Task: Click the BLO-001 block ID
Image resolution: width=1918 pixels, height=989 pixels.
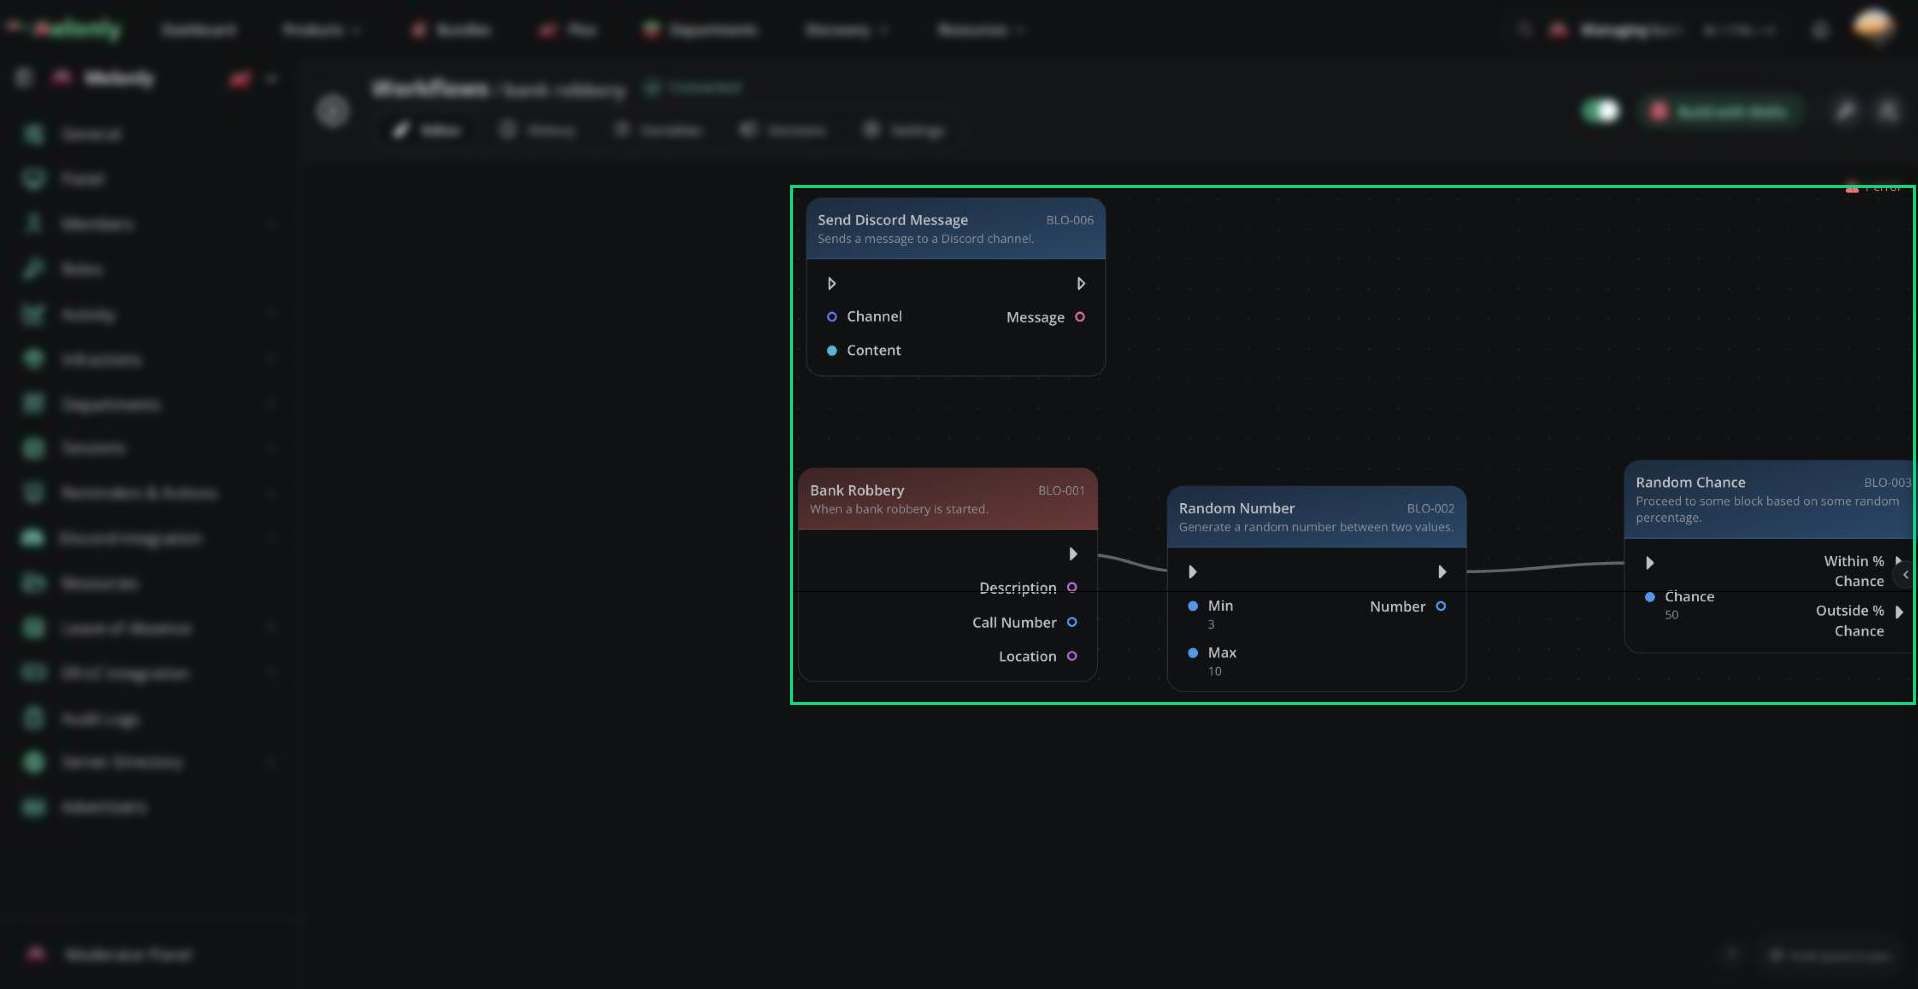Action: coord(1061,491)
